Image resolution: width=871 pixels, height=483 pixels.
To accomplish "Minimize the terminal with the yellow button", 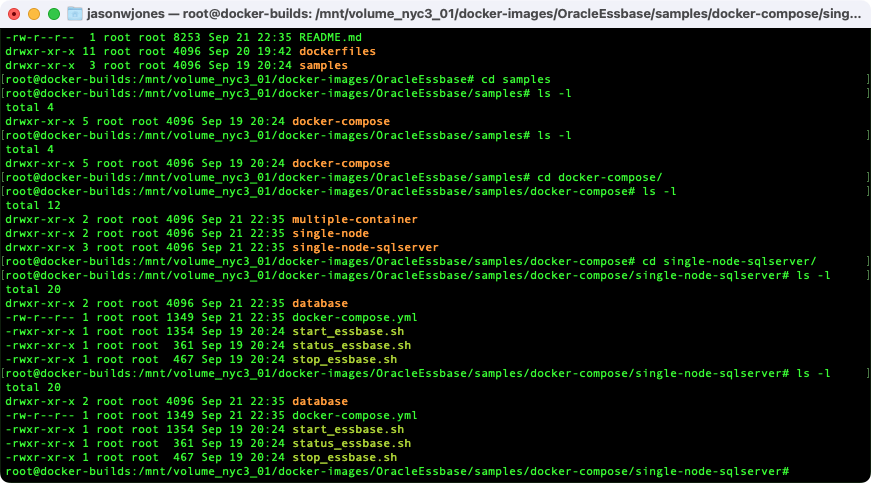I will tap(34, 14).
